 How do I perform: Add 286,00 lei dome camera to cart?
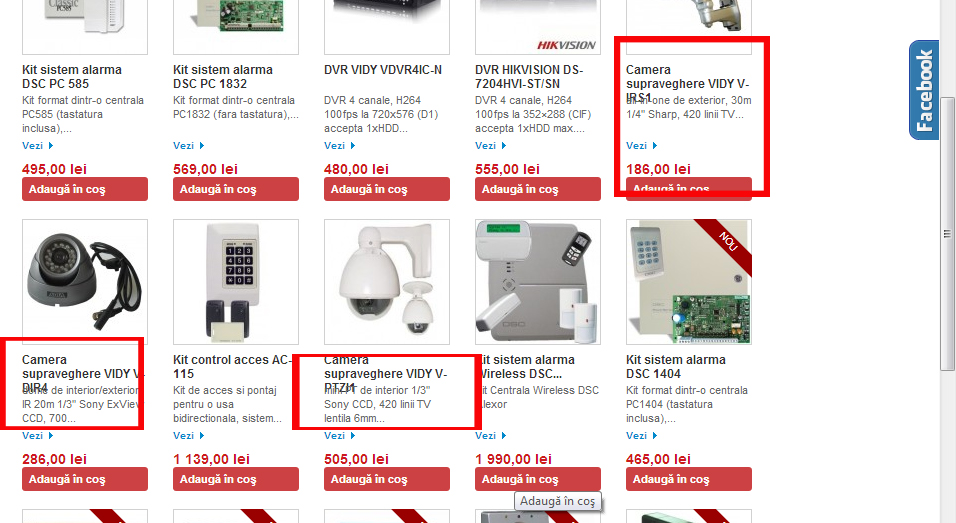click(85, 479)
